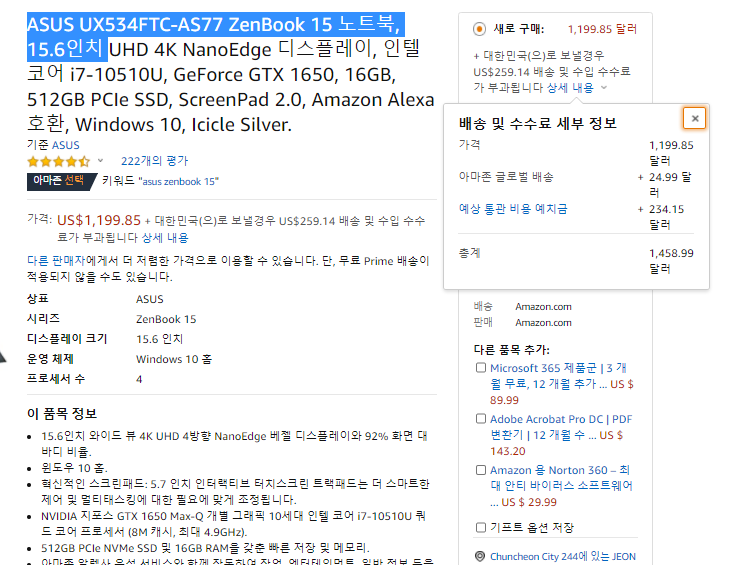751x565 pixels.
Task: Open 예상 통관 비용 예치금 link
Action: click(513, 209)
